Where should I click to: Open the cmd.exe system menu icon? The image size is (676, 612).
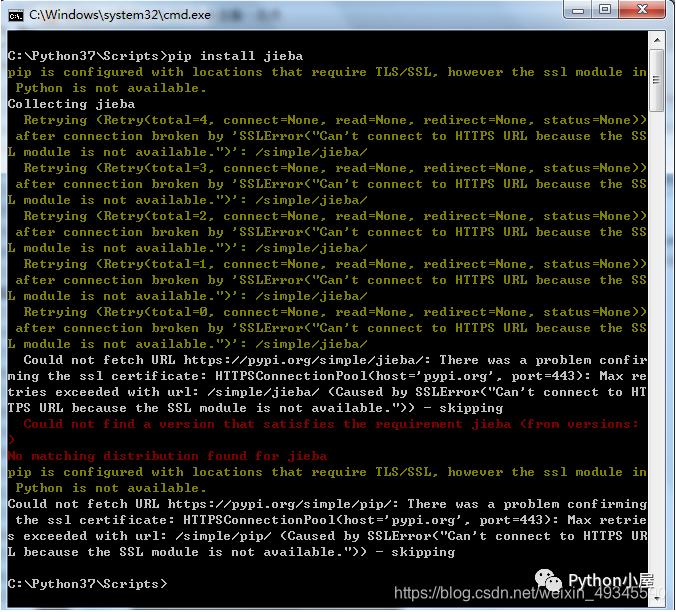(x=16, y=16)
